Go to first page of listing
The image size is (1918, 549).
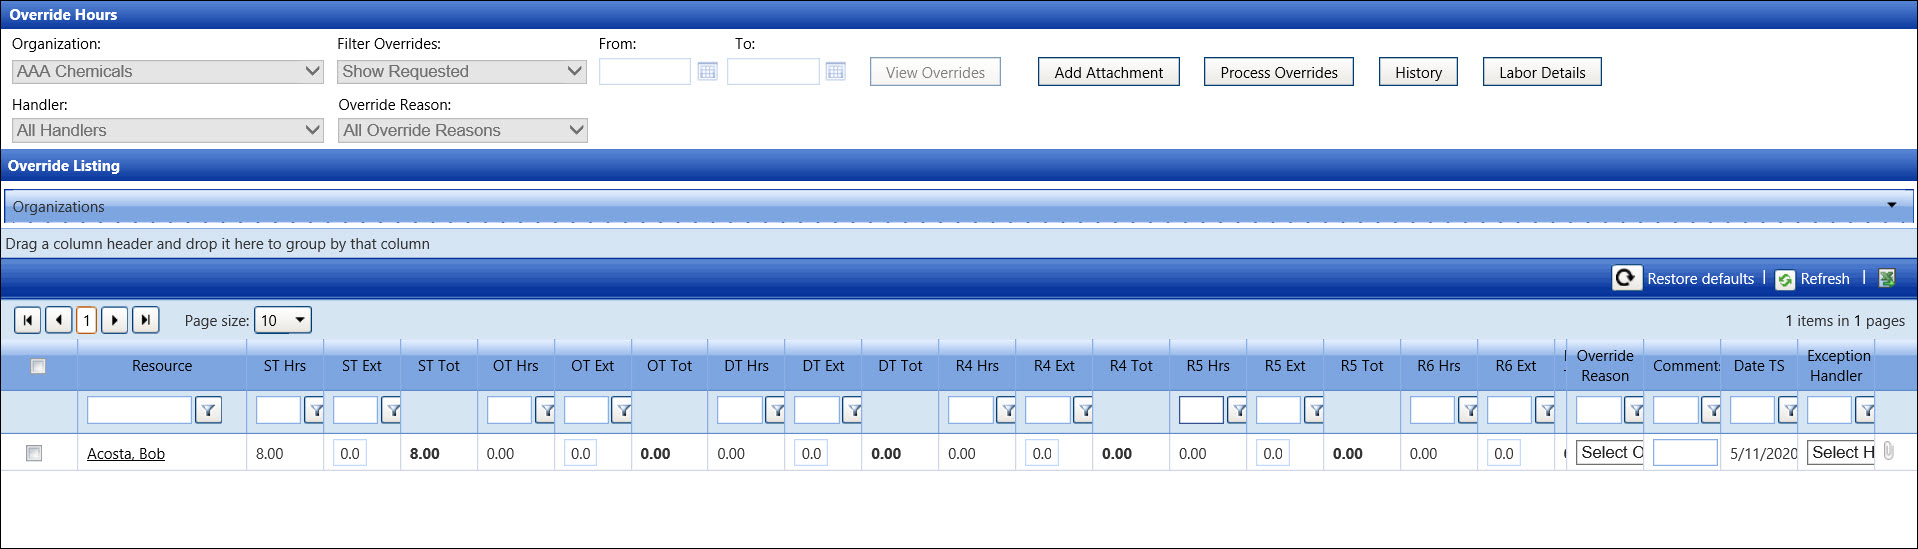pyautogui.click(x=28, y=320)
